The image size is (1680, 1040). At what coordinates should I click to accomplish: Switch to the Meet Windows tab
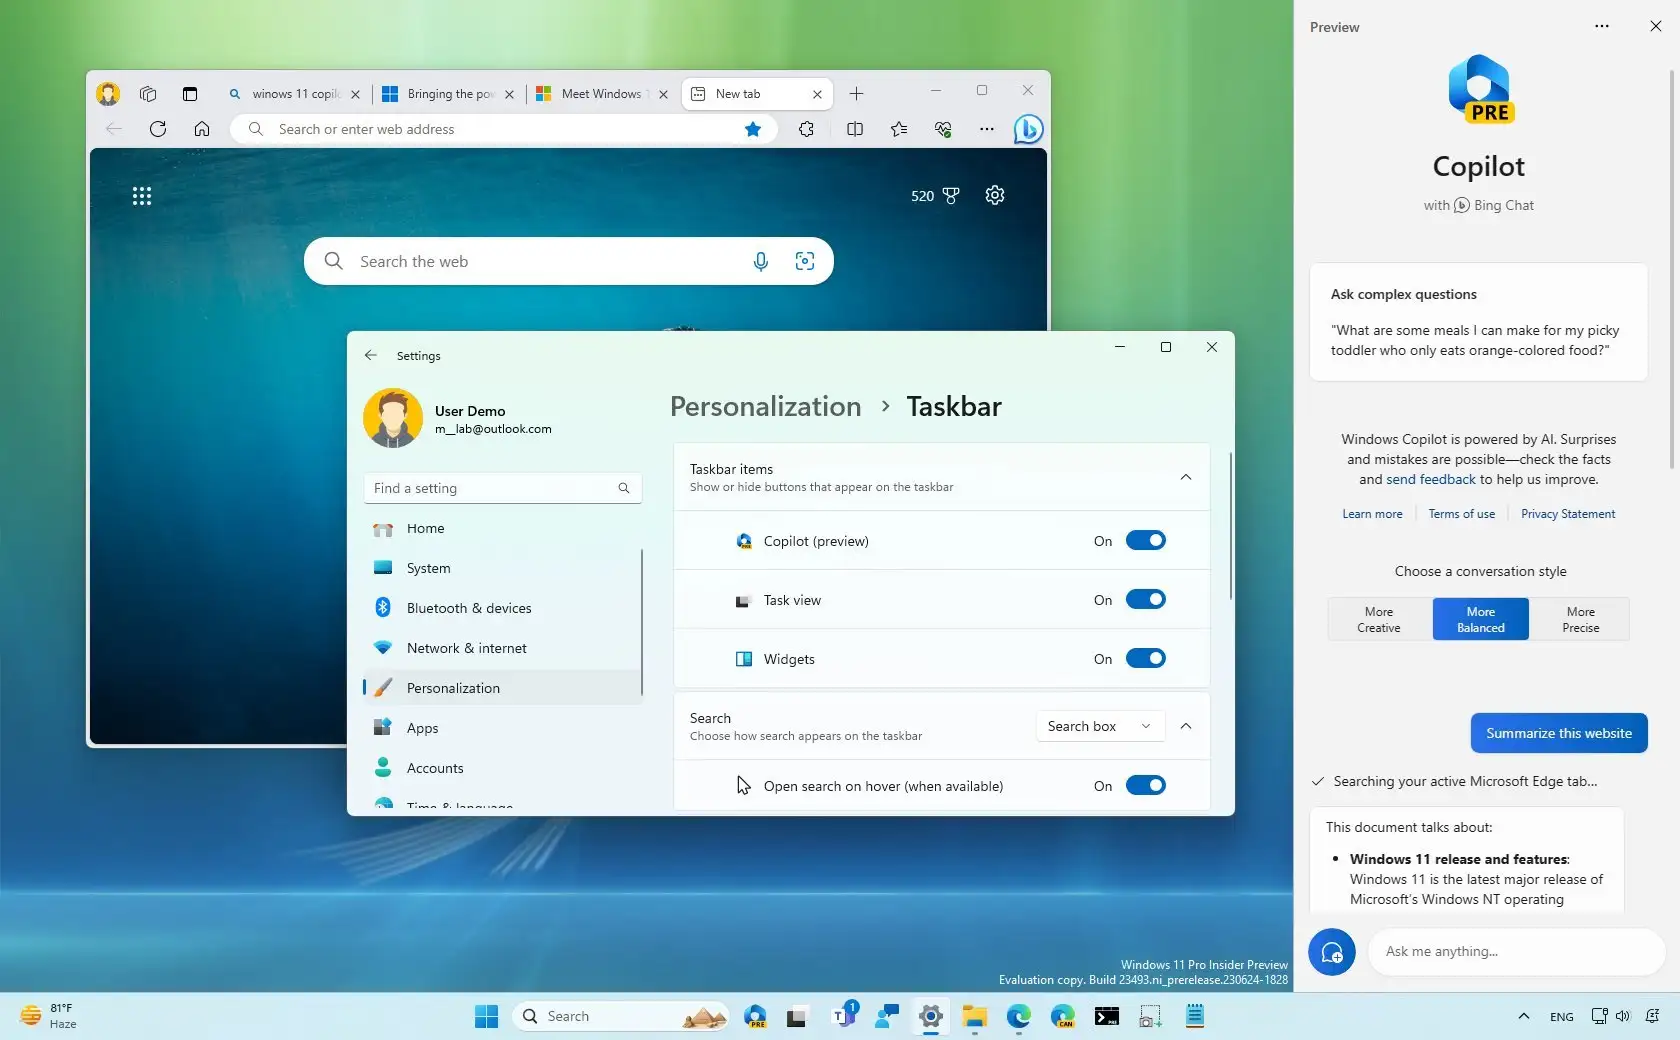[x=600, y=93]
